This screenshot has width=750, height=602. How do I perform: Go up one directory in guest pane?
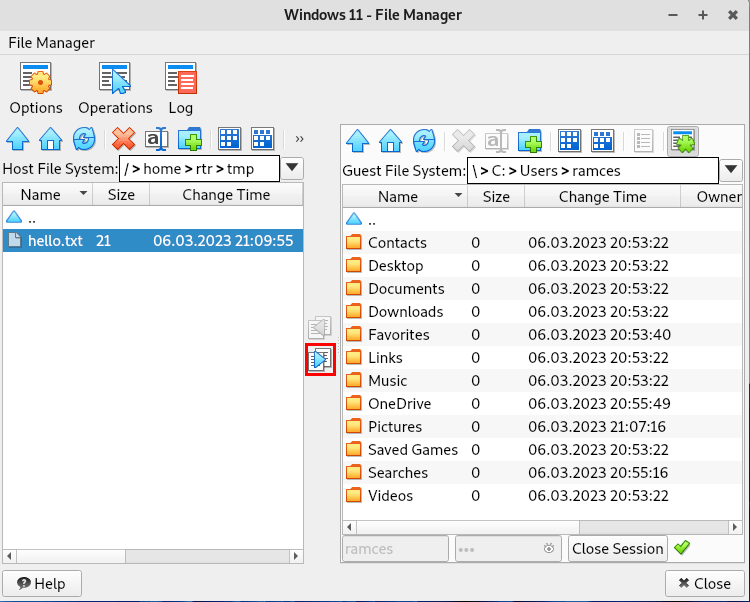(x=357, y=141)
